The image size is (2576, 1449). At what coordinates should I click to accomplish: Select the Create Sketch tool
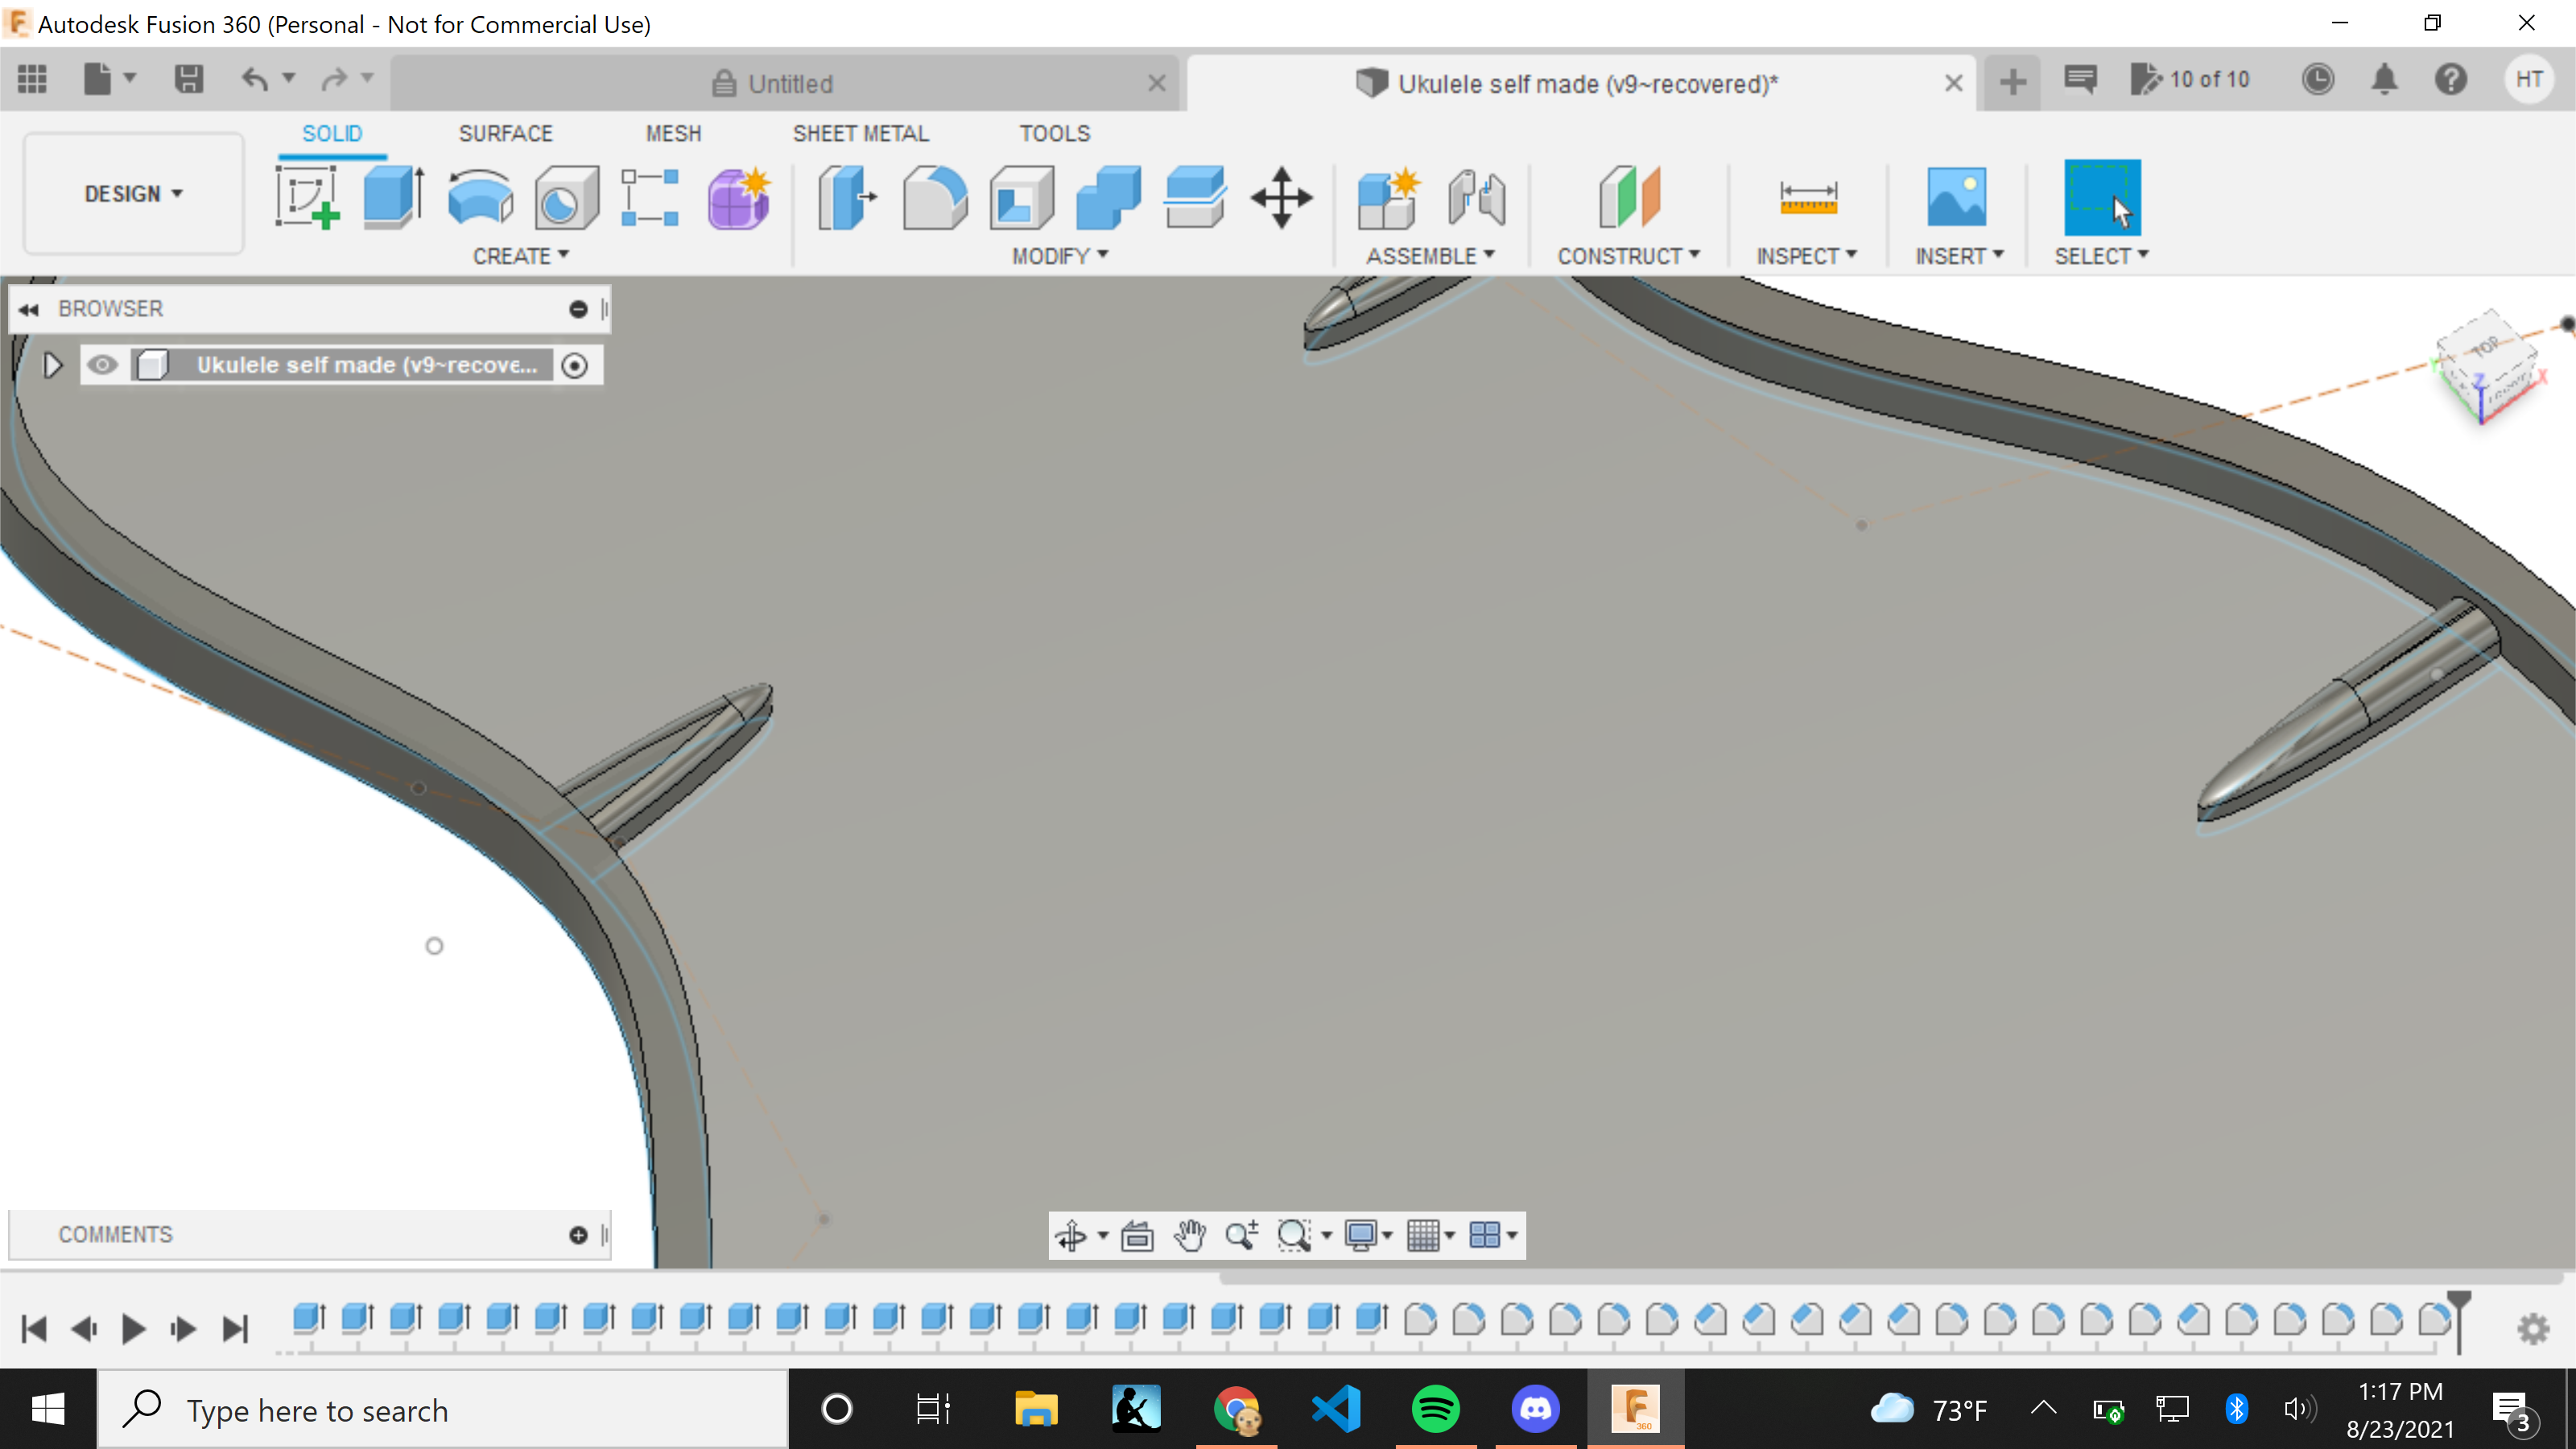coord(307,197)
